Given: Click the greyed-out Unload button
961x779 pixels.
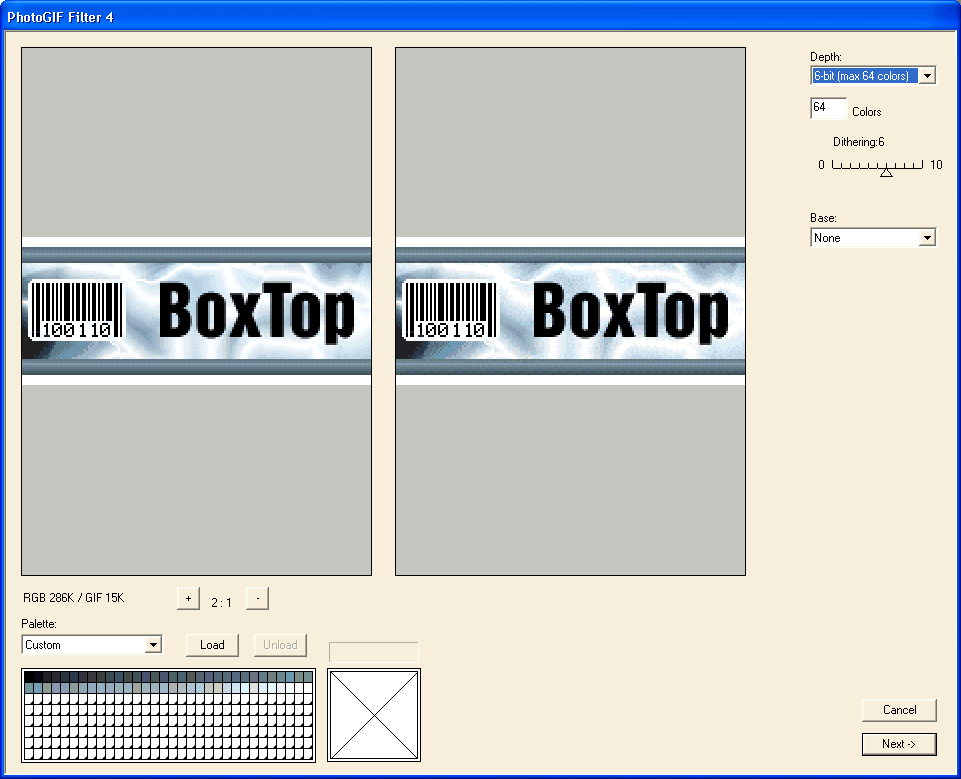Looking at the screenshot, I should [280, 645].
